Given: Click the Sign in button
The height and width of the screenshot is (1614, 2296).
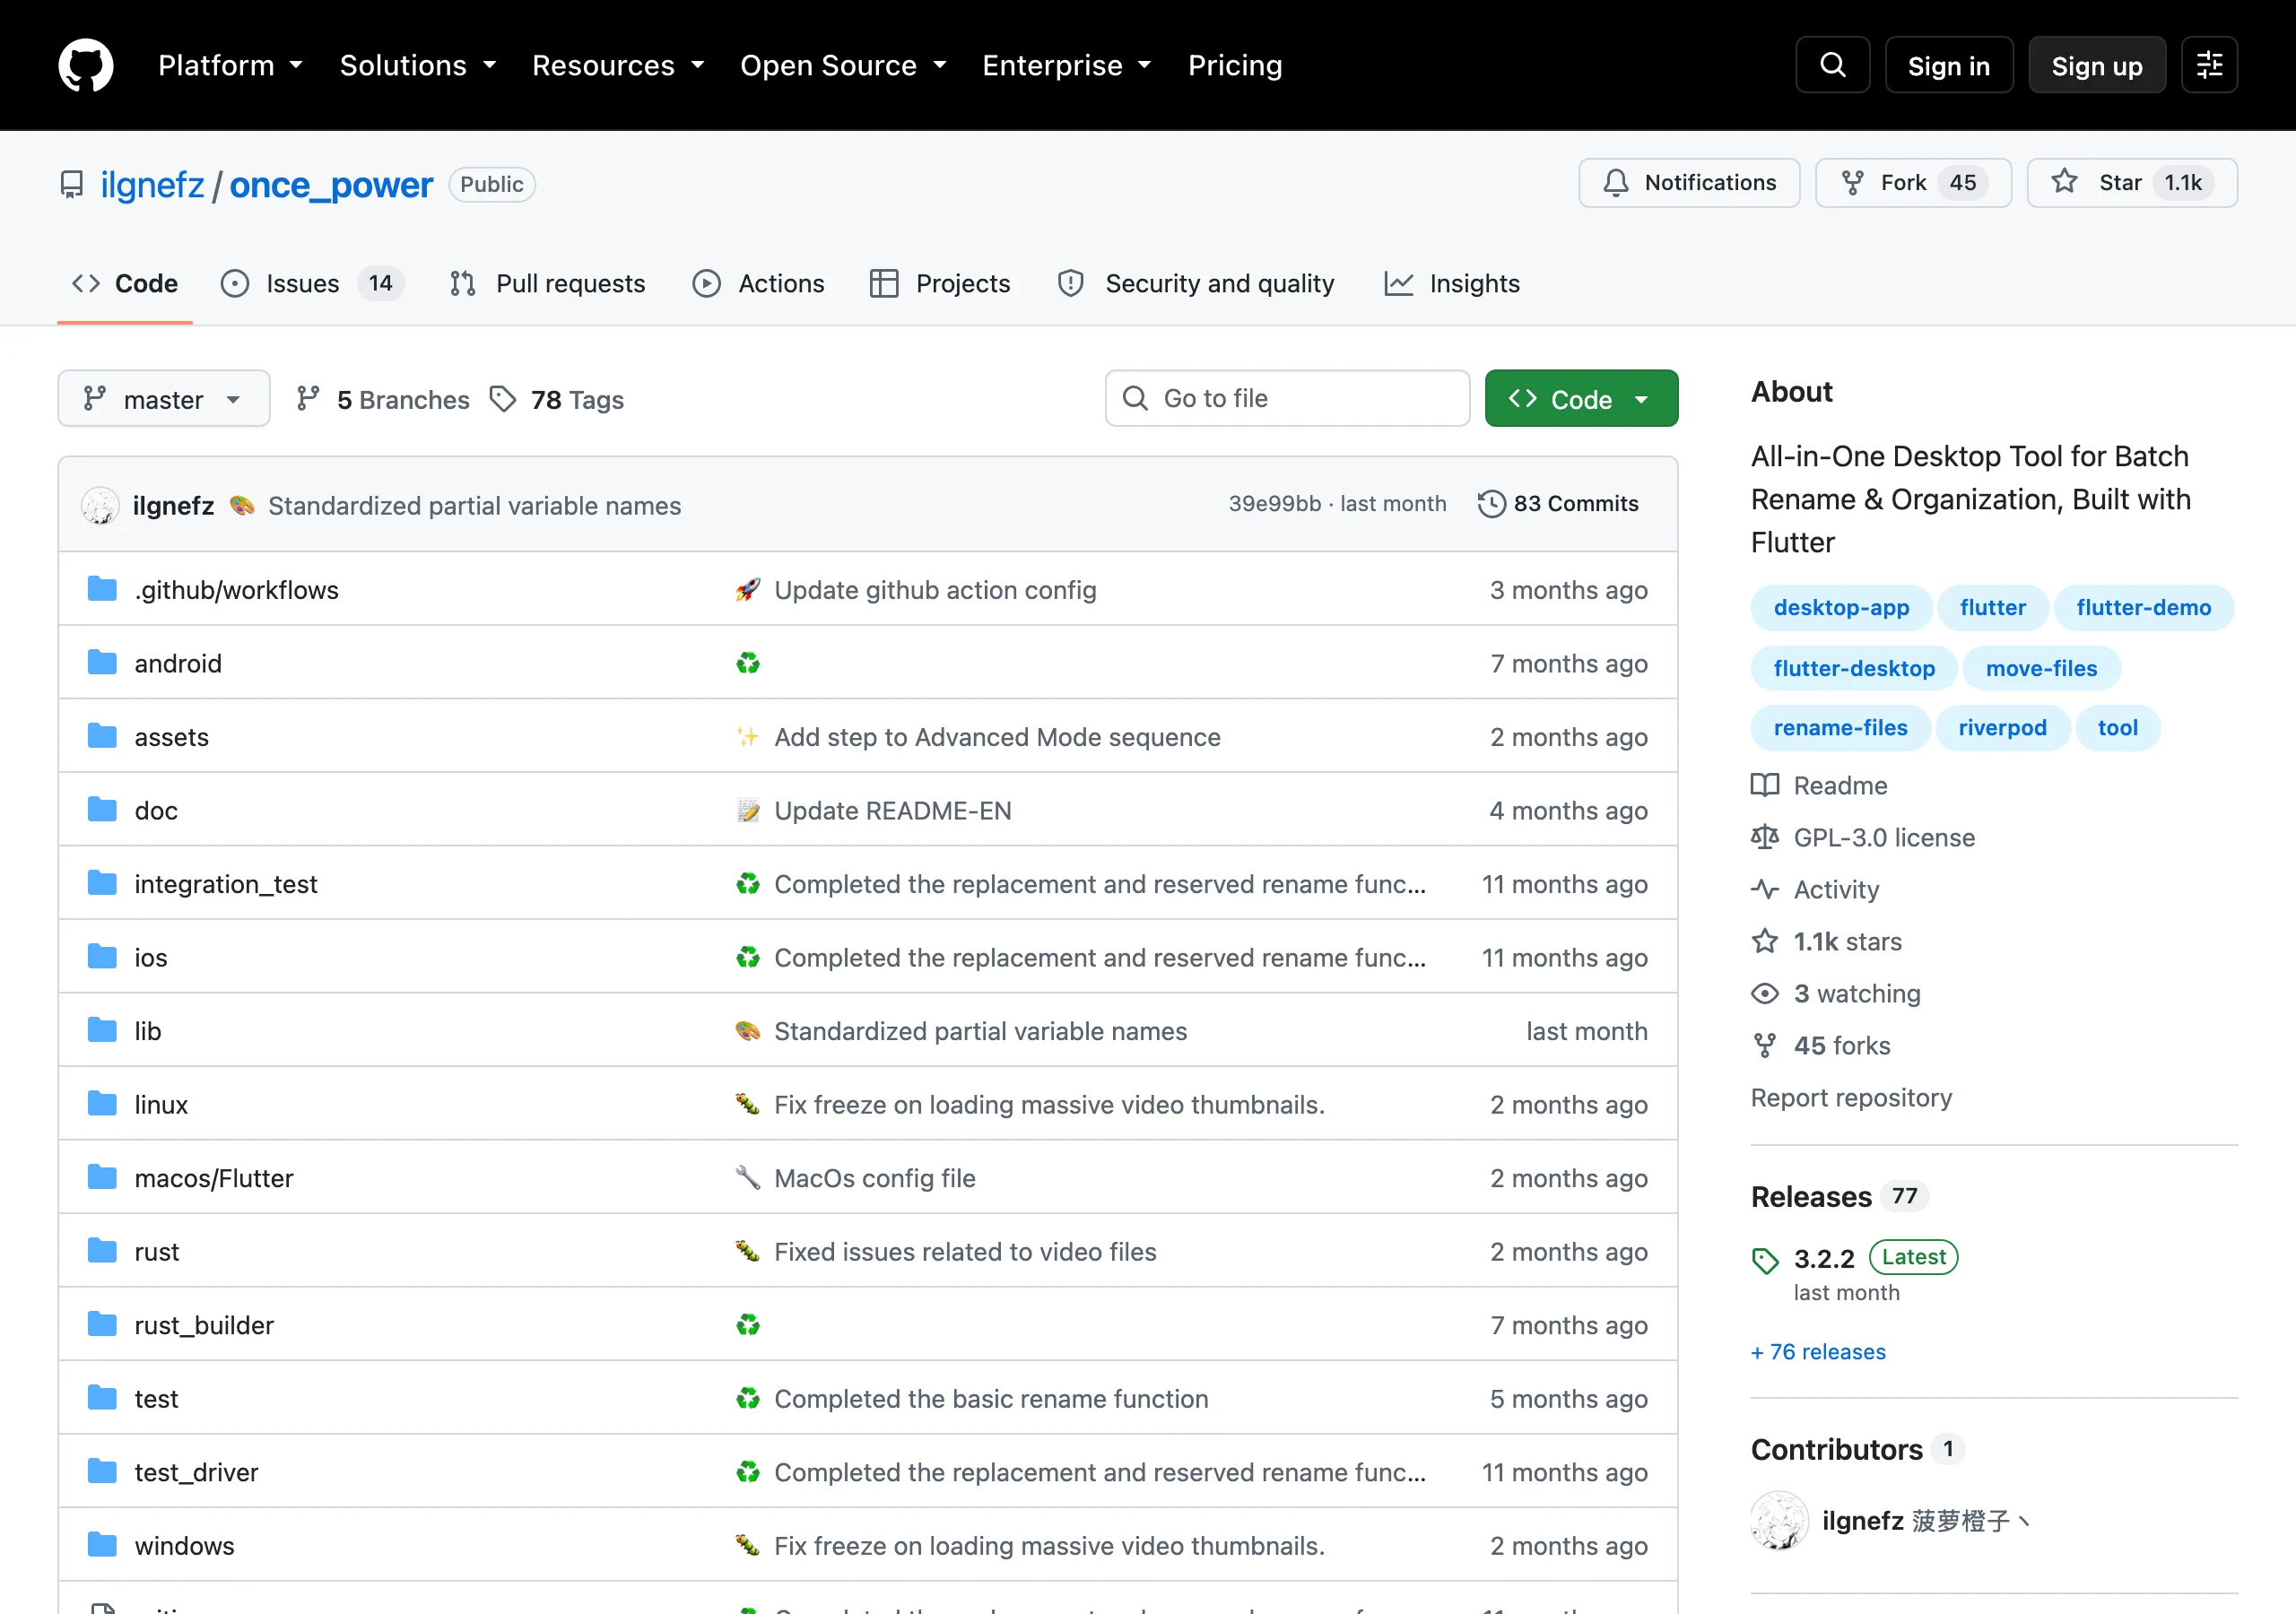Looking at the screenshot, I should 1948,65.
